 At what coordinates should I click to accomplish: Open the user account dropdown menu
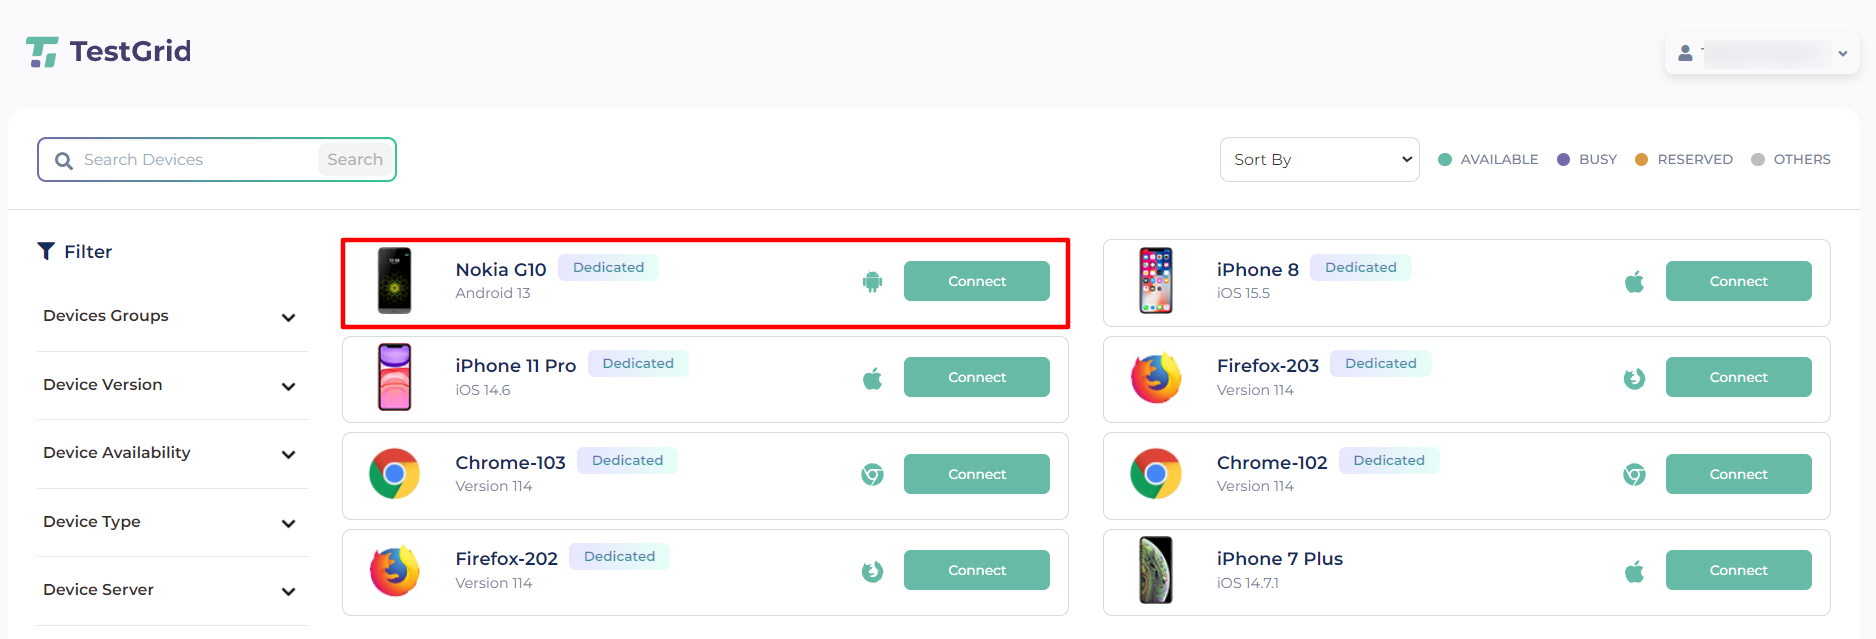(1762, 53)
